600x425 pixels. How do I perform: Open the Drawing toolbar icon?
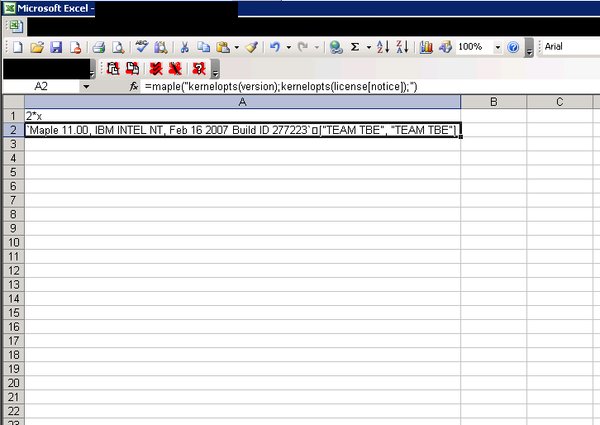coord(445,47)
